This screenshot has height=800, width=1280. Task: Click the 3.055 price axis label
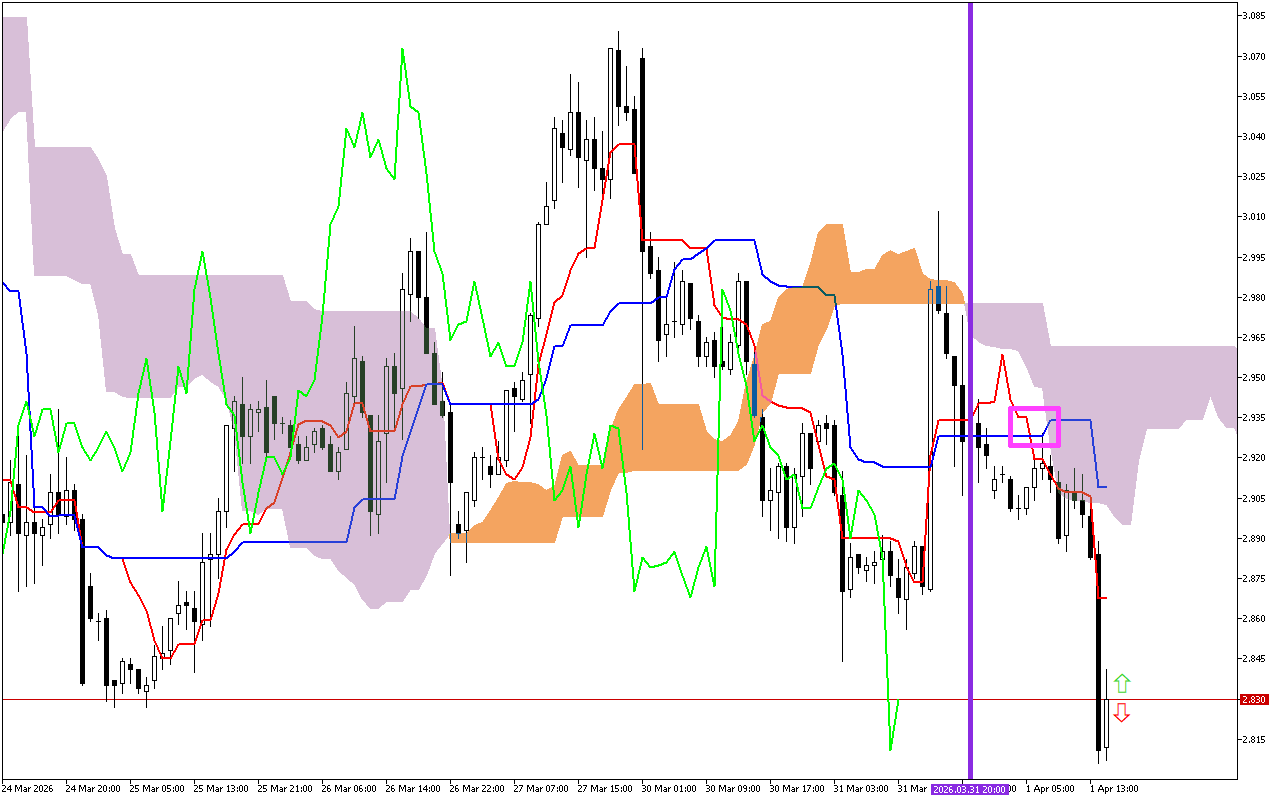click(x=1254, y=97)
